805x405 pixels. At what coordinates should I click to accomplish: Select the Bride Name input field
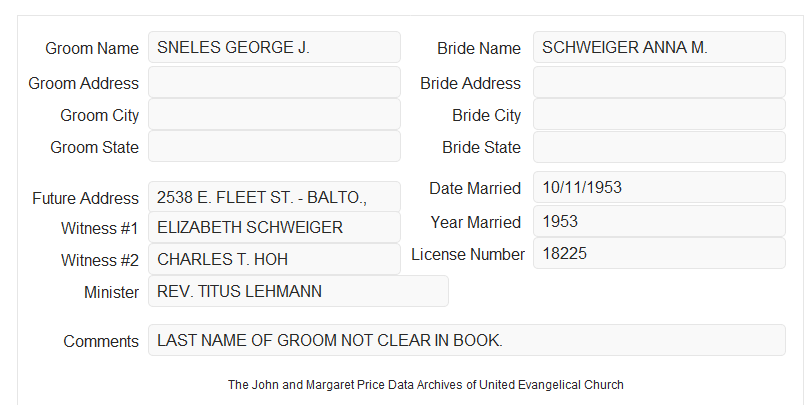pyautogui.click(x=659, y=47)
